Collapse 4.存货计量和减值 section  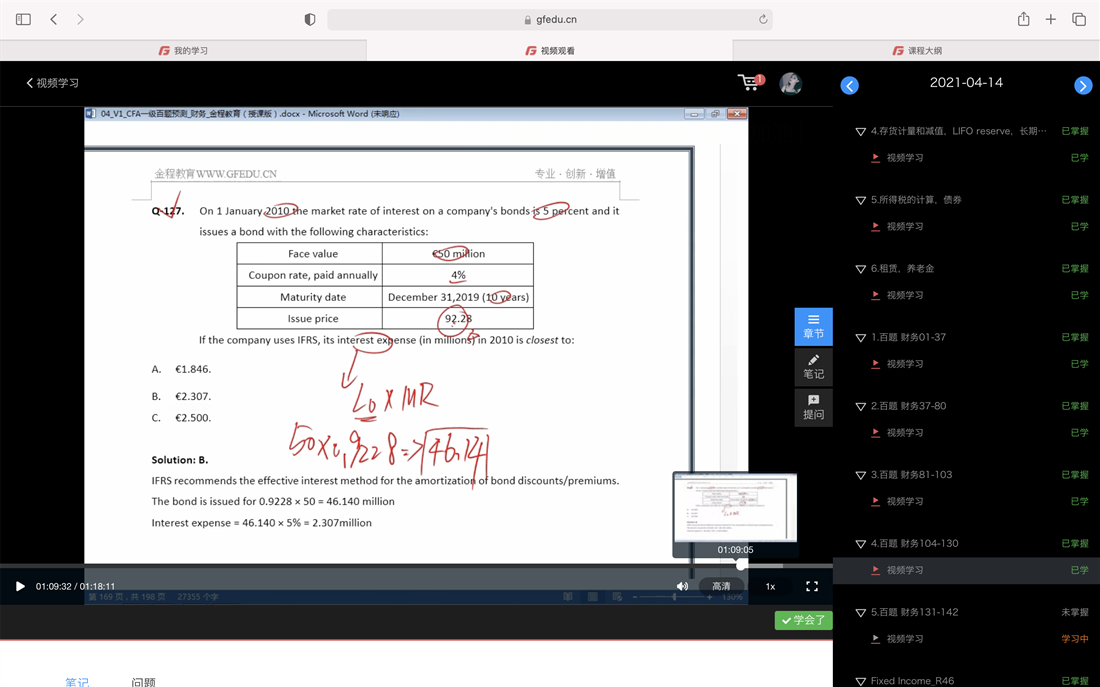point(861,131)
